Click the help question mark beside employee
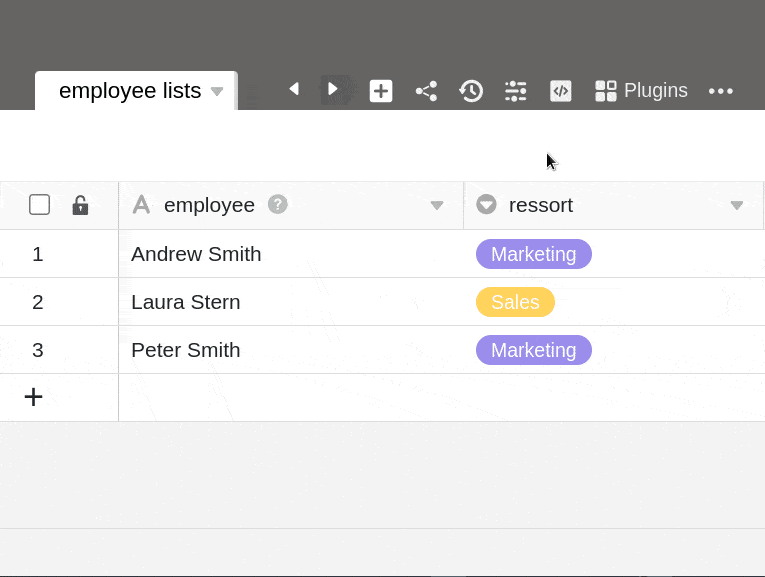 (278, 204)
